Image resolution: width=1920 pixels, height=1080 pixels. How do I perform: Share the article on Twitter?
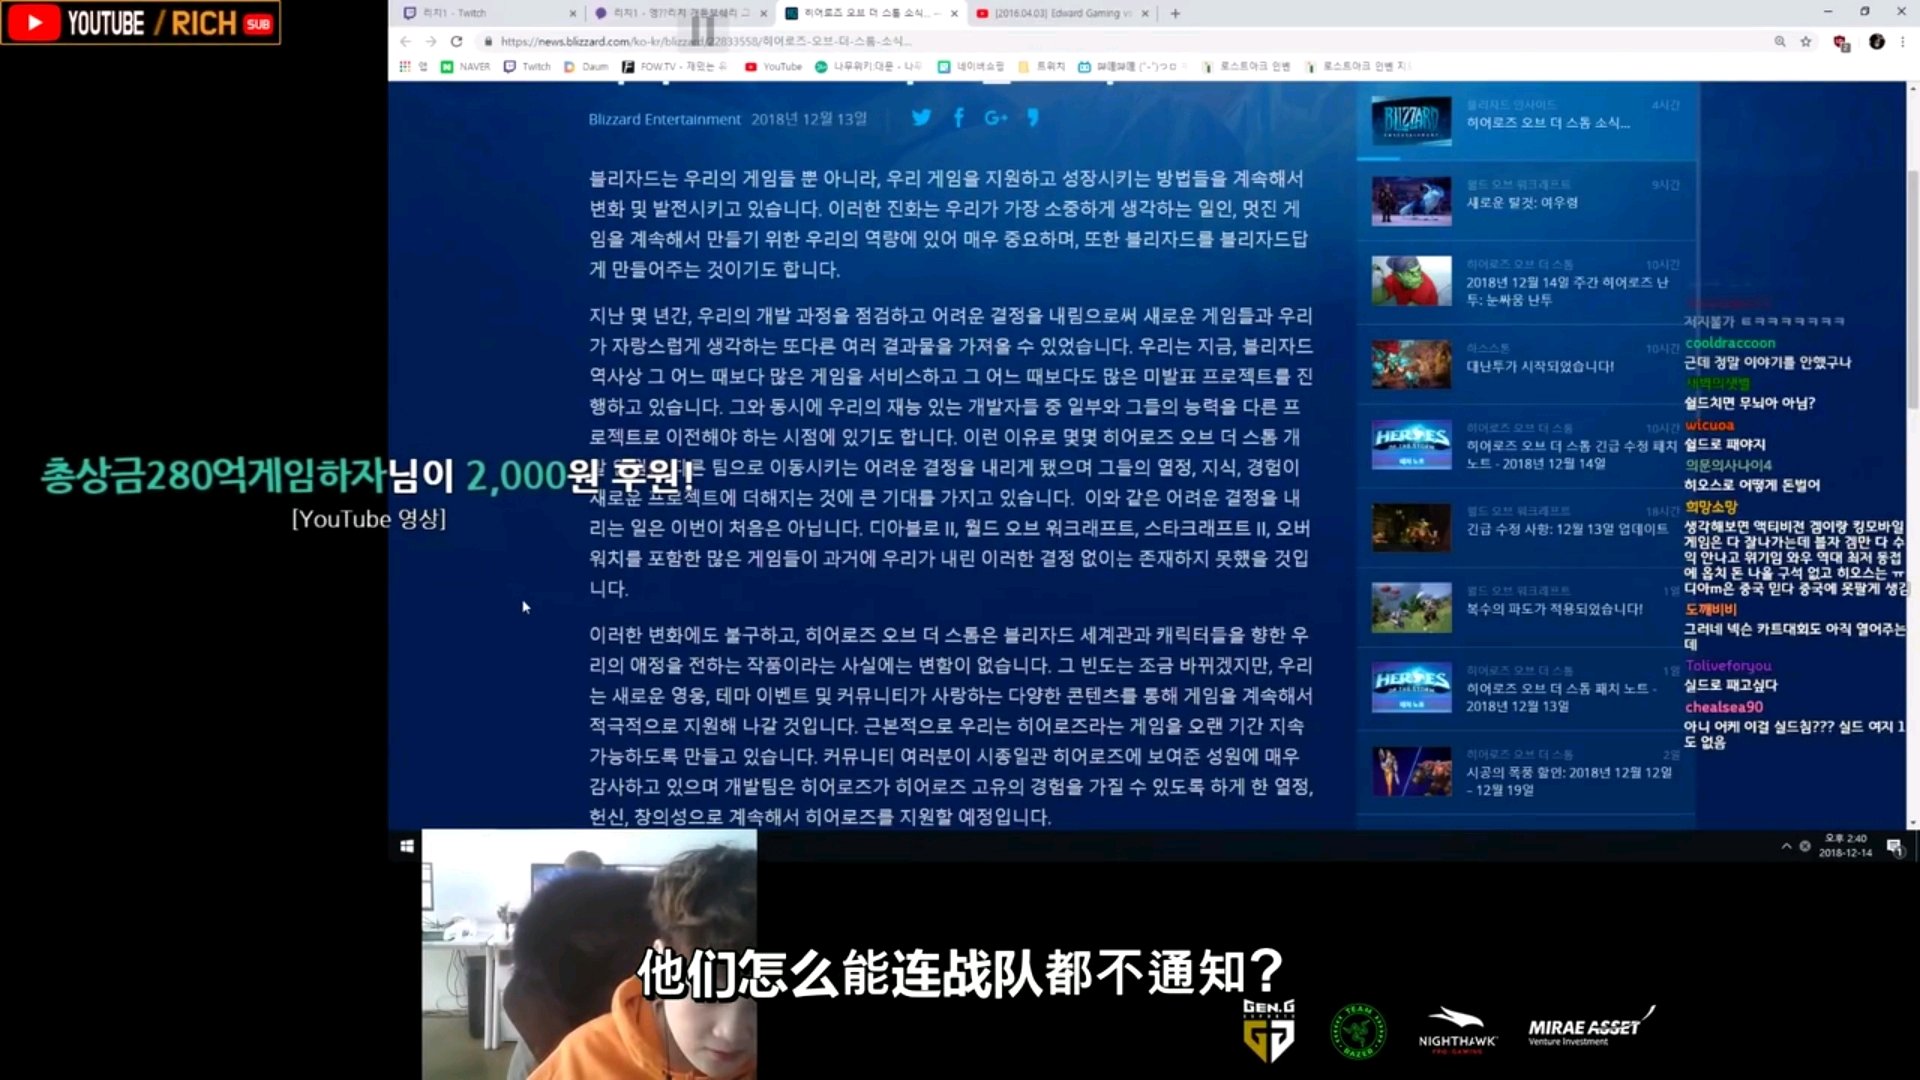[x=921, y=118]
